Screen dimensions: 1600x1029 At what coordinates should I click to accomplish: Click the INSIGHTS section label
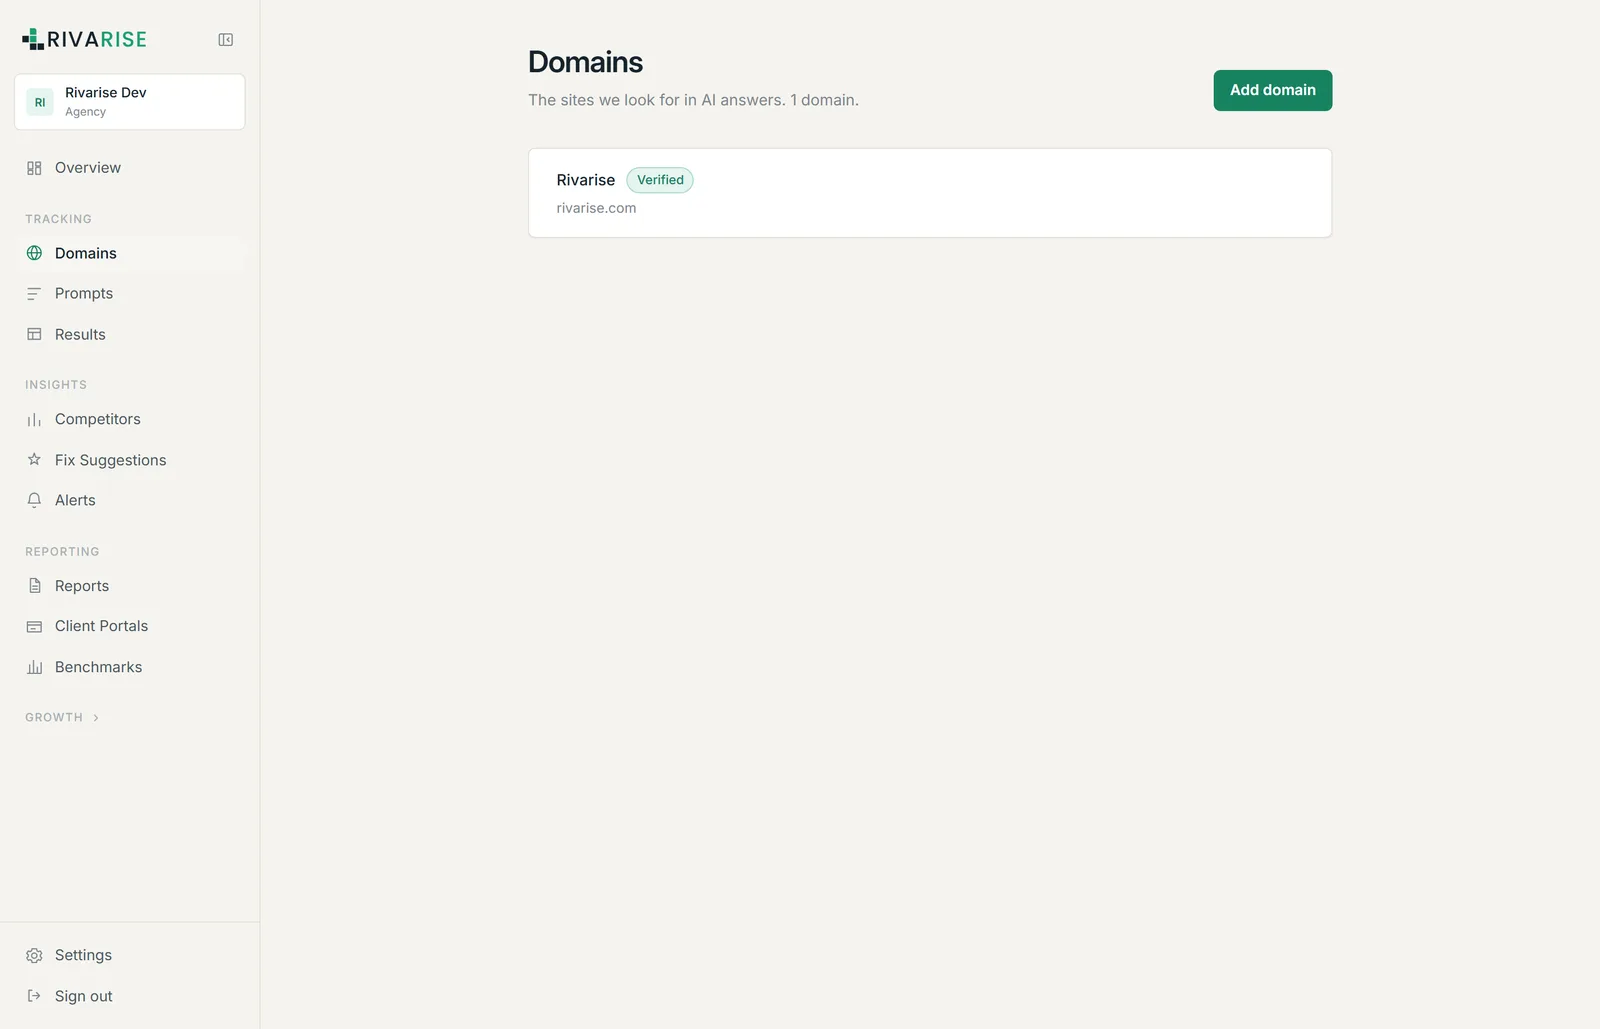pyautogui.click(x=56, y=385)
